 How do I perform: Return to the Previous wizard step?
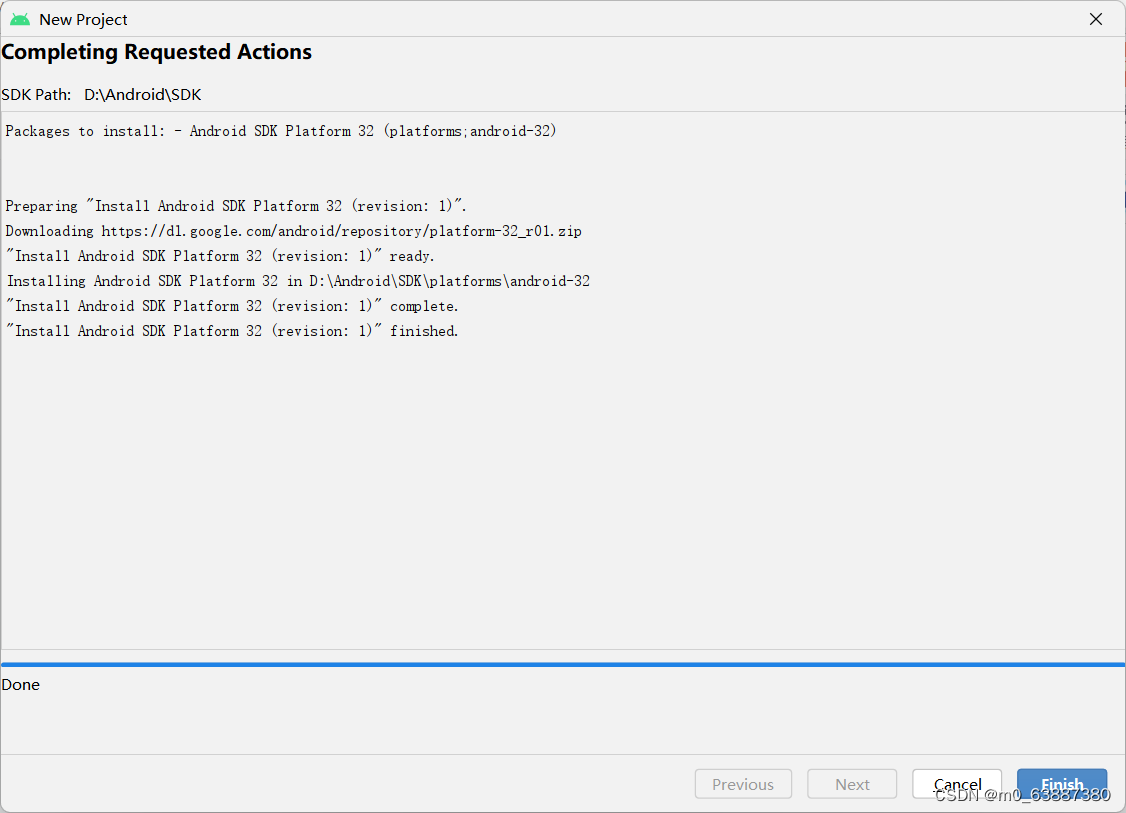743,784
